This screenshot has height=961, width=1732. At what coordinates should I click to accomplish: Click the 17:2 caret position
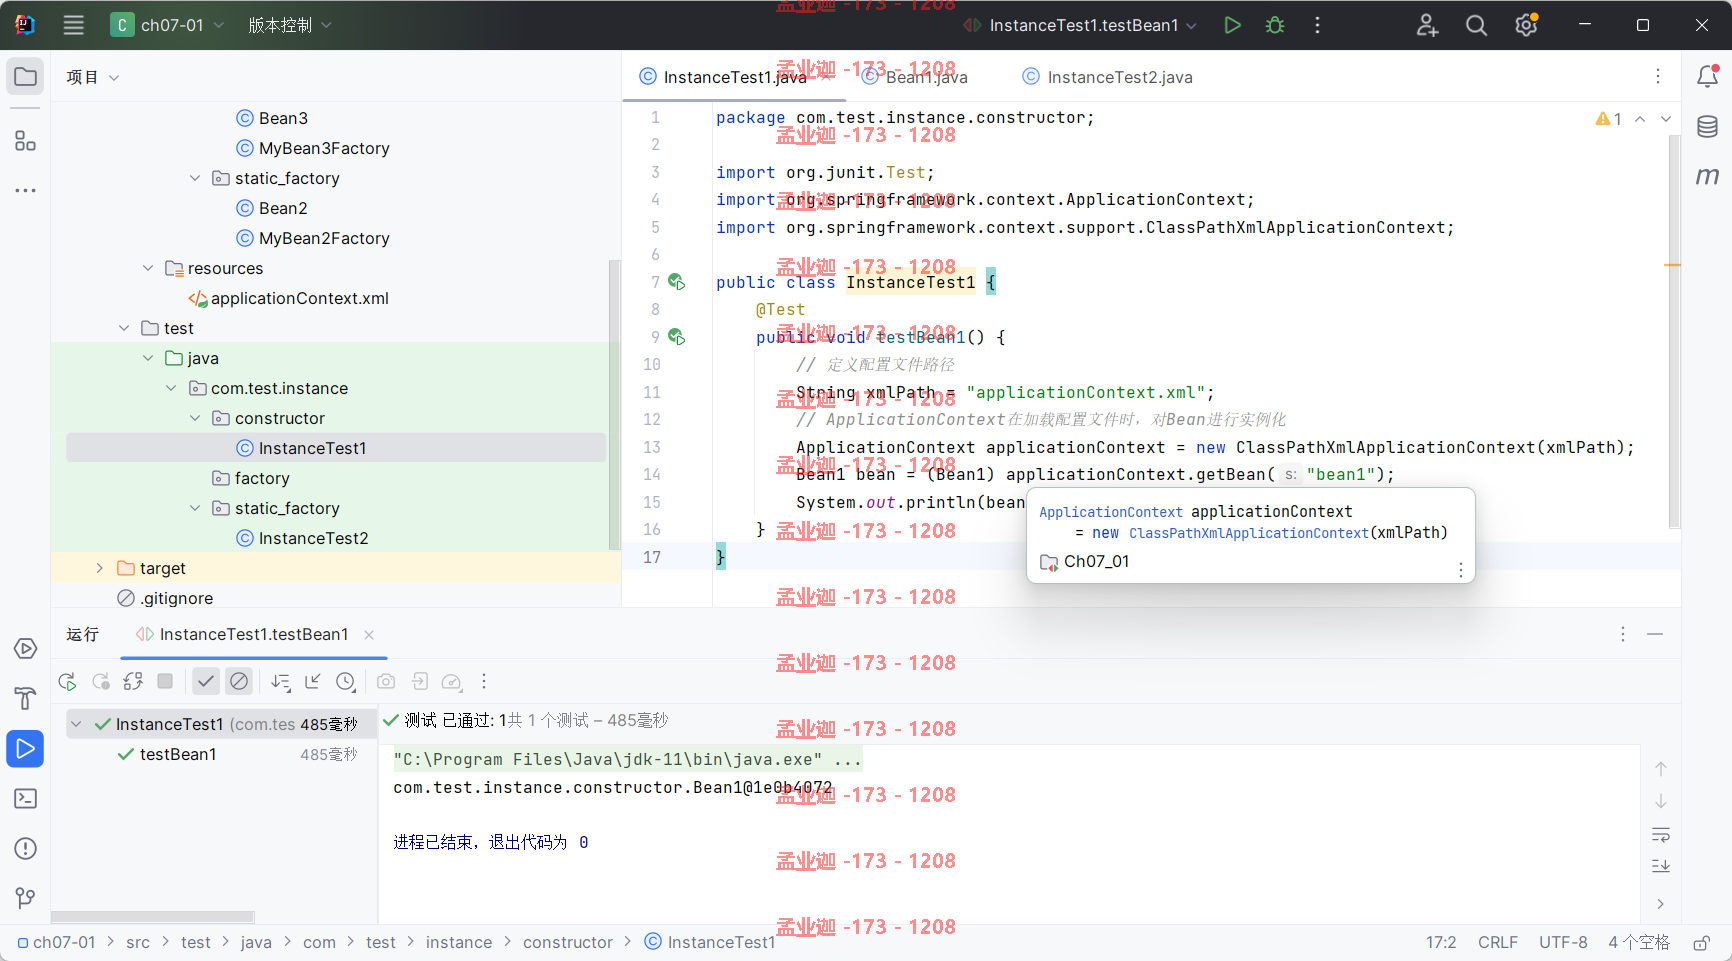click(x=1441, y=942)
